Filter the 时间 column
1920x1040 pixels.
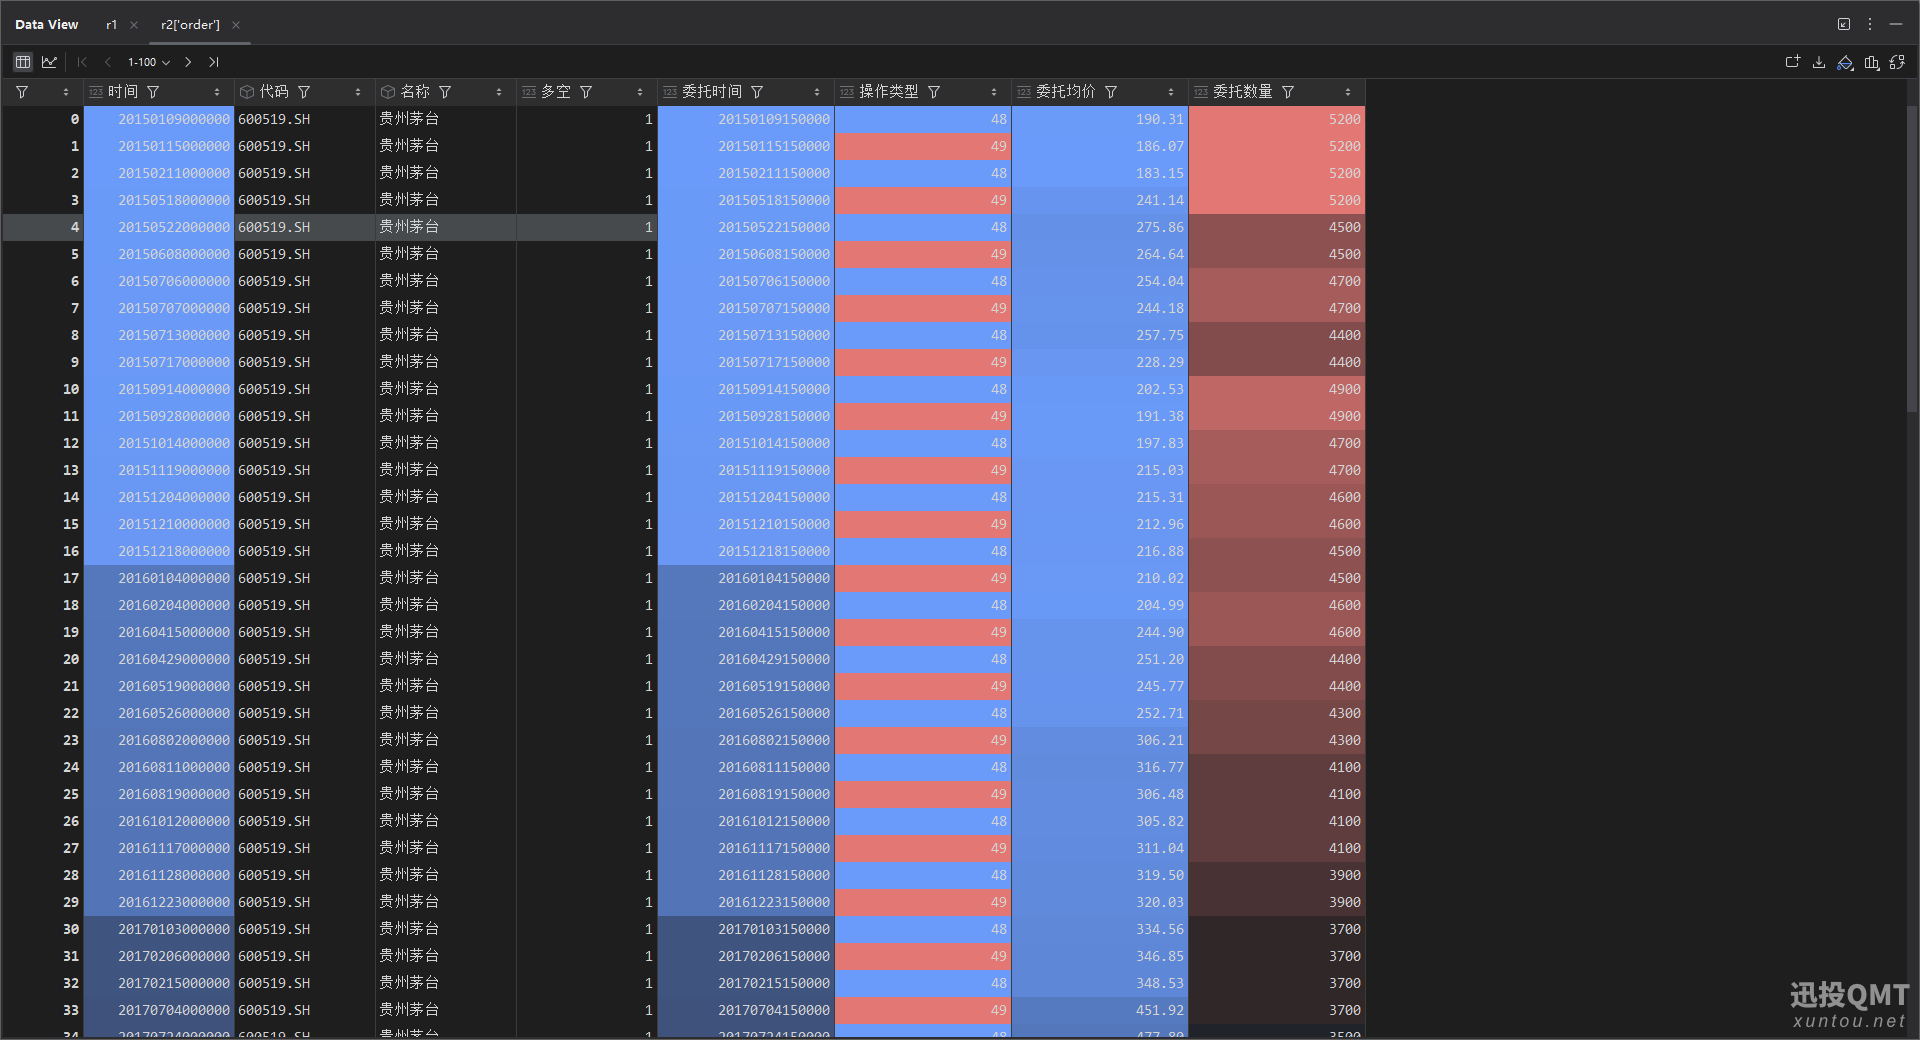pos(153,92)
